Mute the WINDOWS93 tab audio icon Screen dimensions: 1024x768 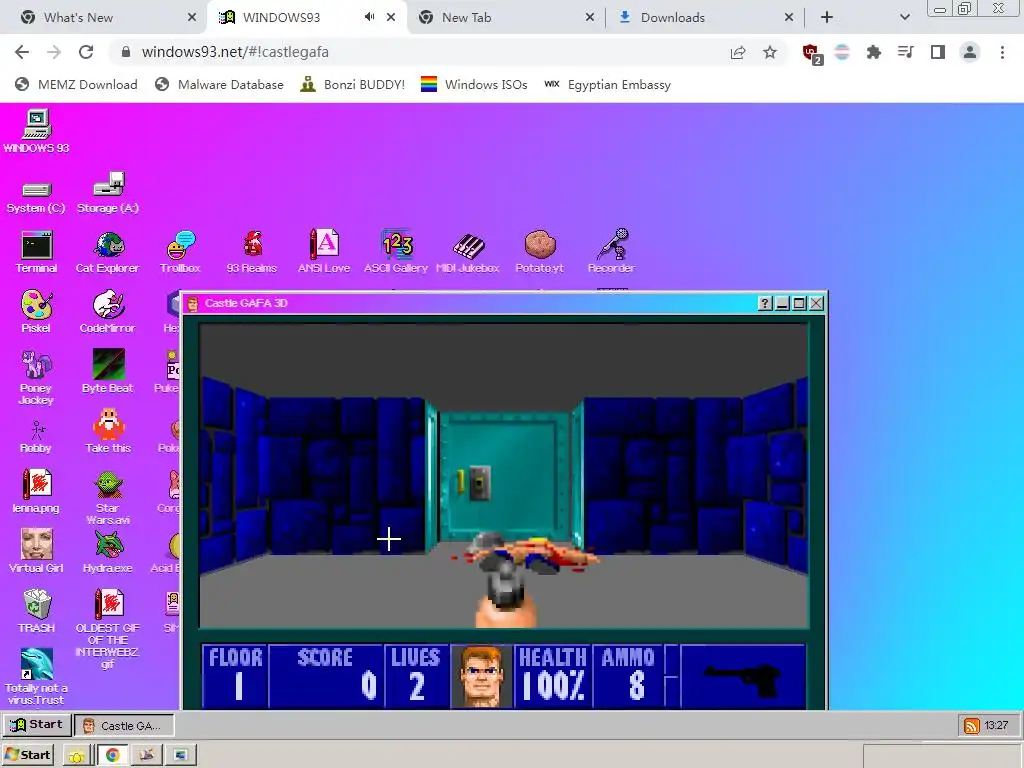coord(370,17)
